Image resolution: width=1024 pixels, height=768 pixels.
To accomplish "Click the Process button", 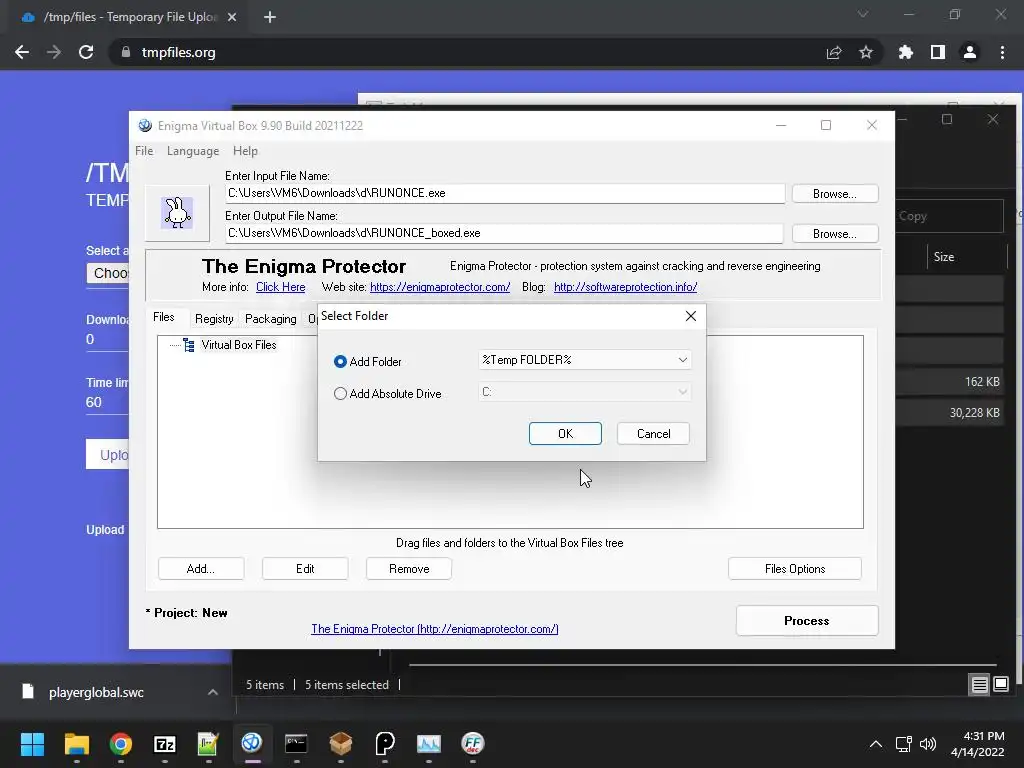I will (x=807, y=620).
